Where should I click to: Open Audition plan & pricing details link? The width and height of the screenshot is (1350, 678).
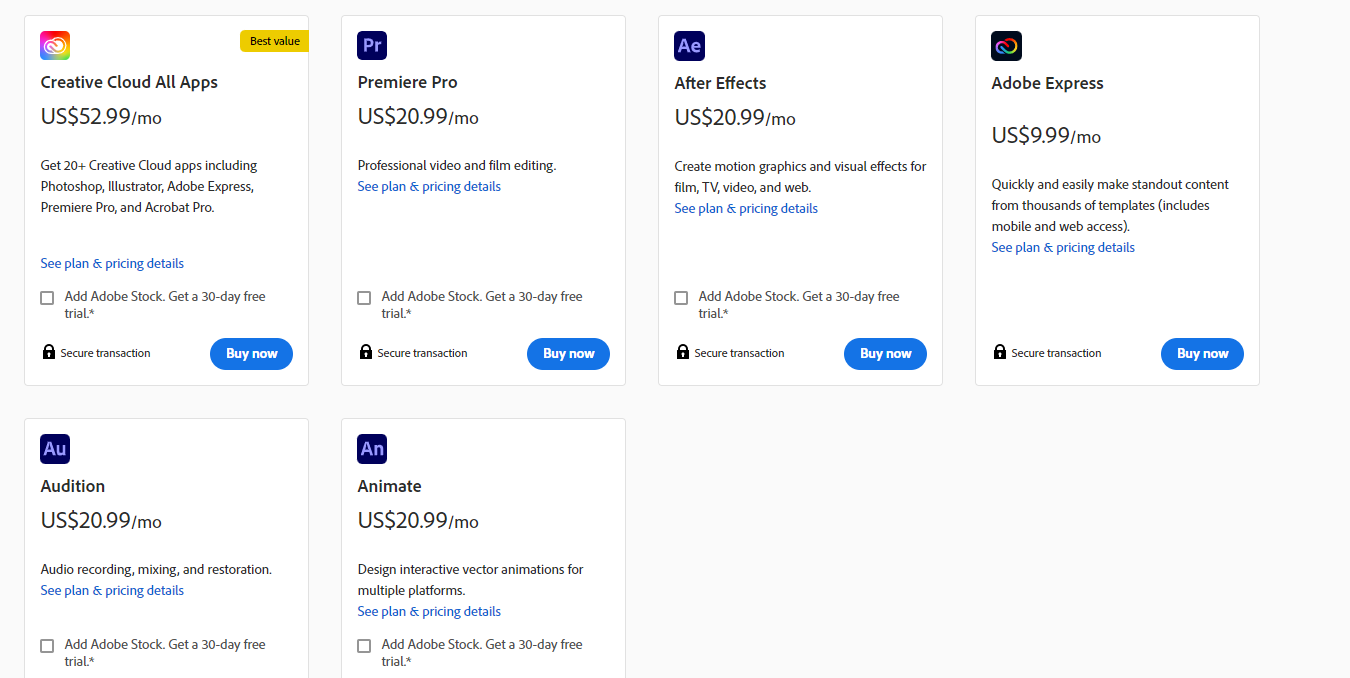(x=112, y=591)
